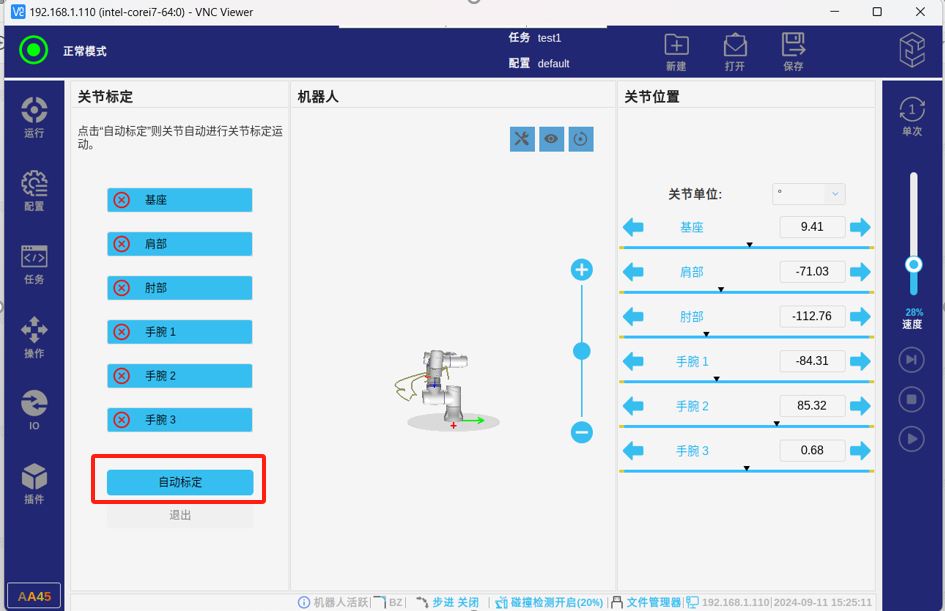Open the 插件 plugins sidebar tab

[x=34, y=483]
